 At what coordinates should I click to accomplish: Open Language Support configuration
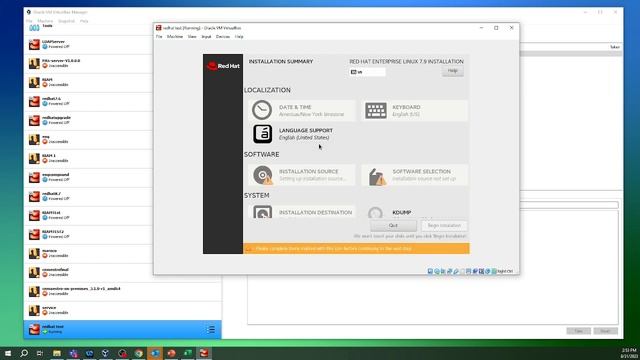coord(302,134)
